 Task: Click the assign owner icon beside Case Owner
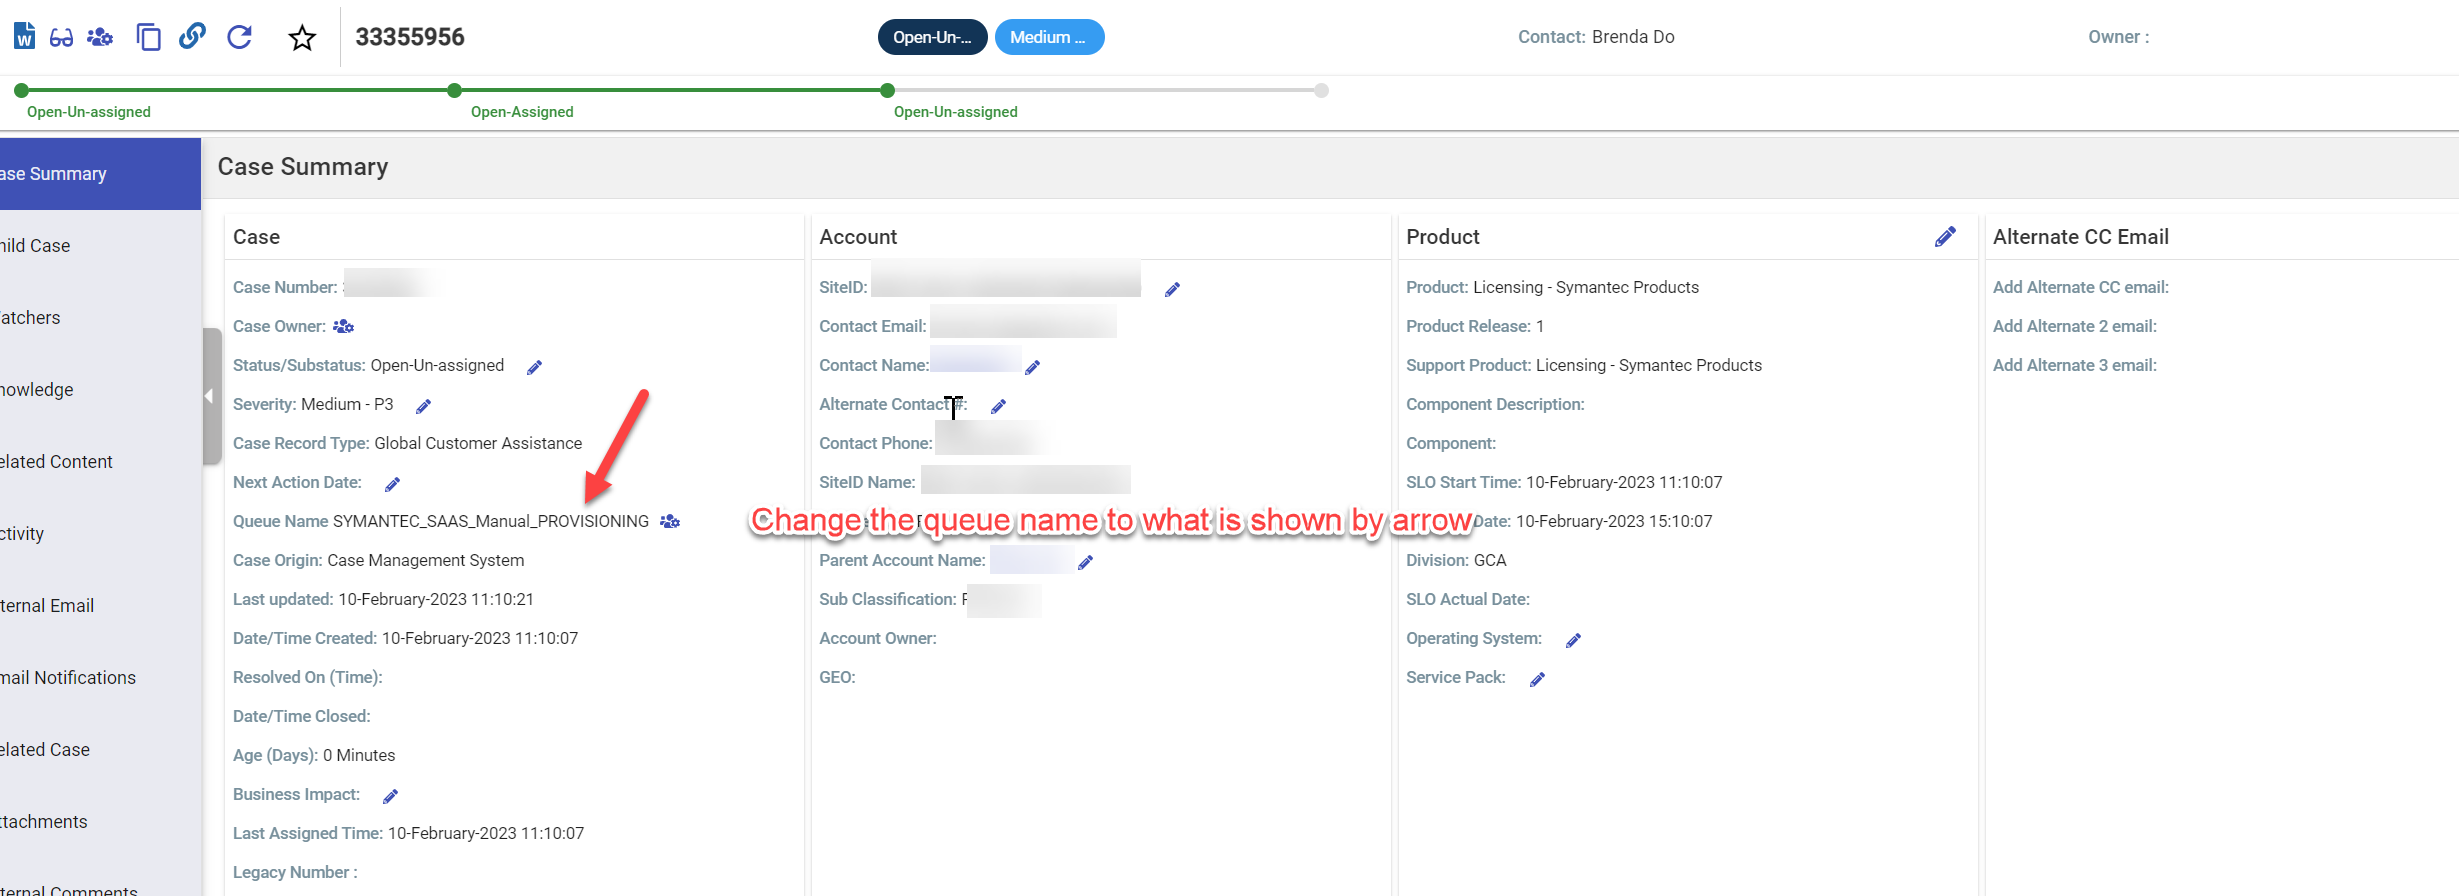343,326
